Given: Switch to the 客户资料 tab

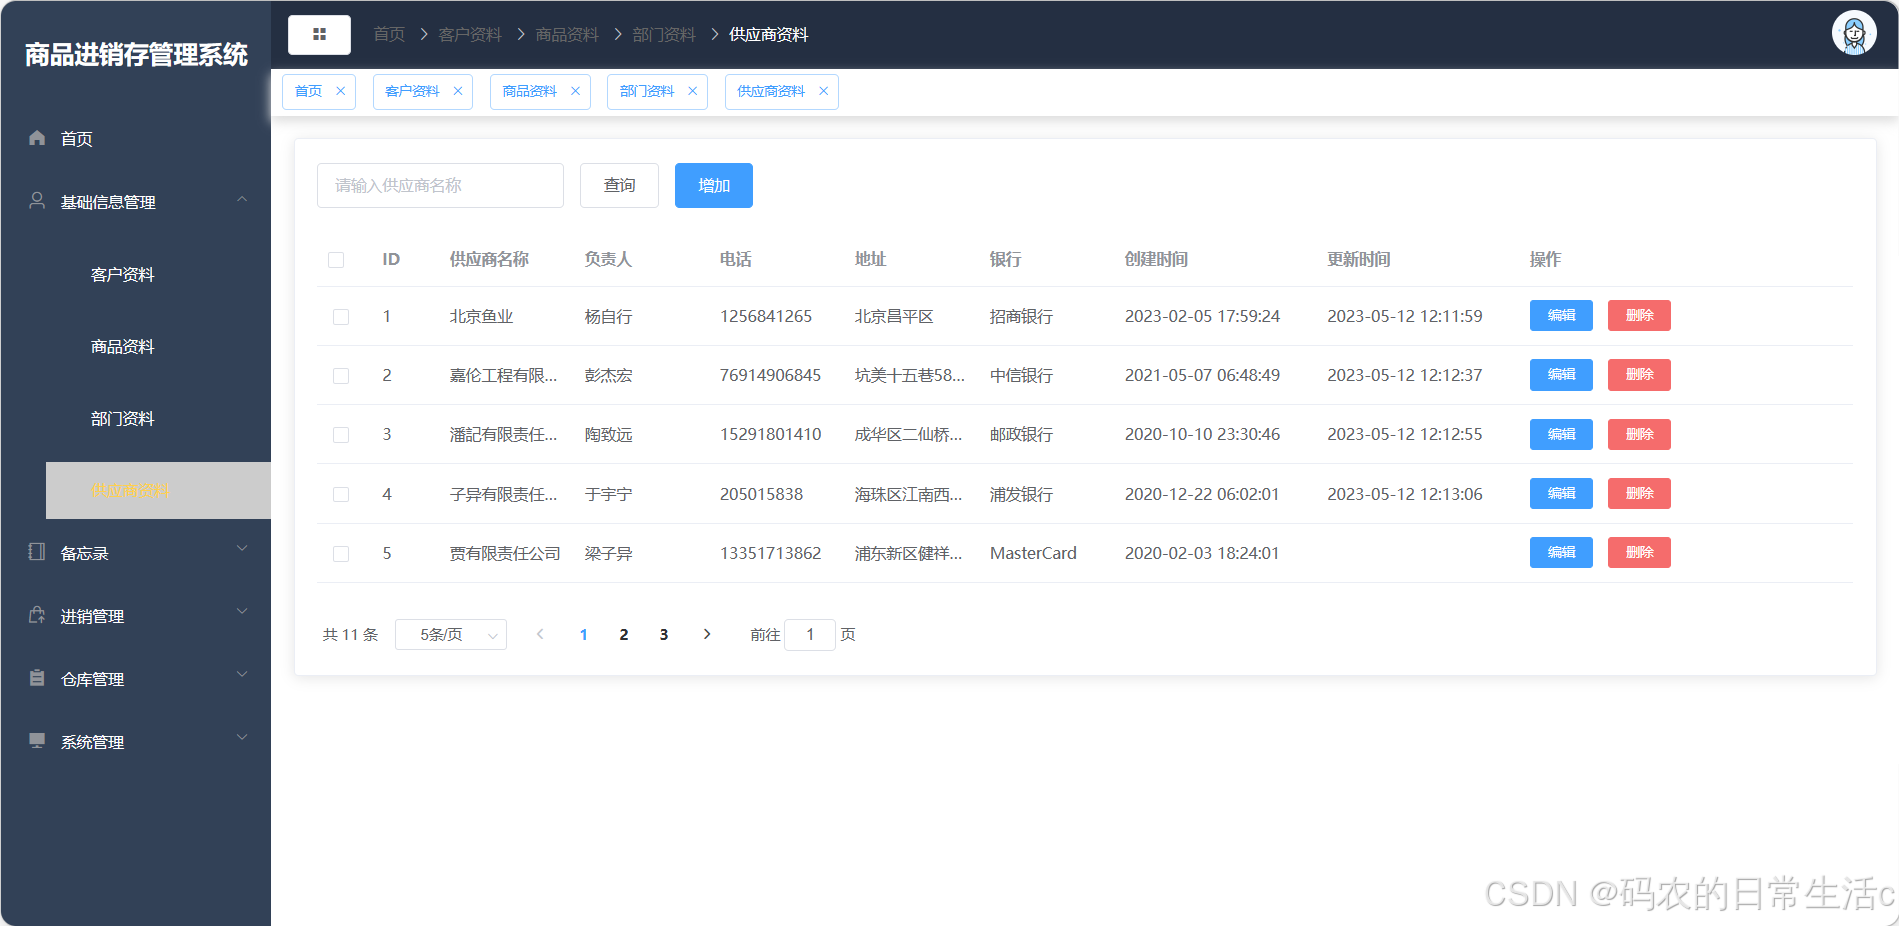Looking at the screenshot, I should 410,91.
